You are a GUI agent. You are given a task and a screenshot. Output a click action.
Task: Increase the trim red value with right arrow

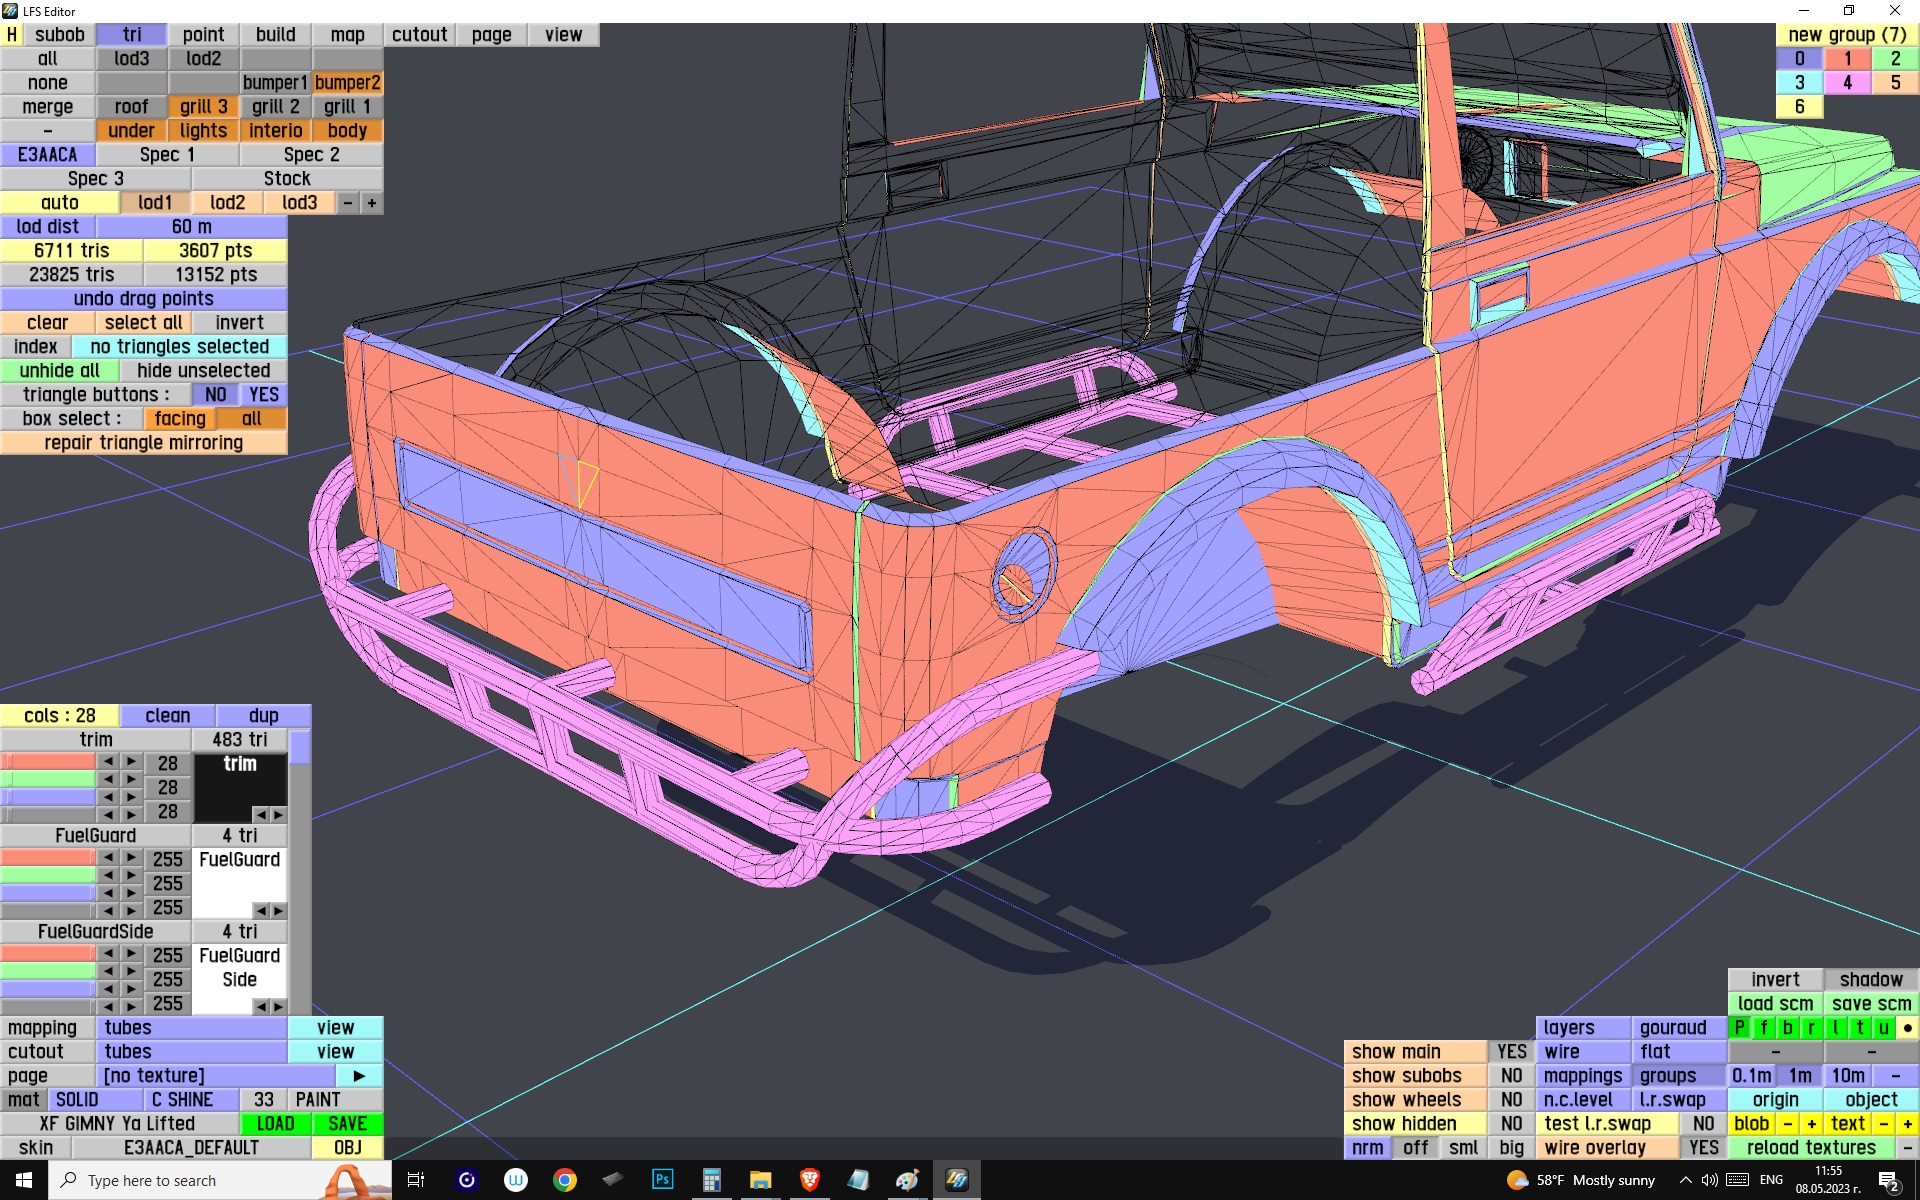pos(132,762)
